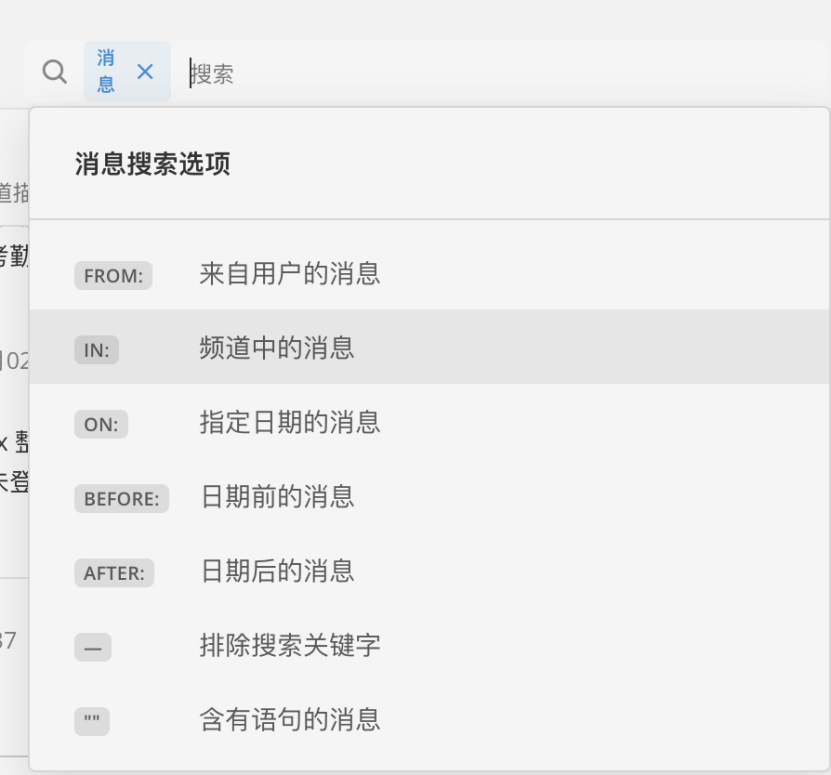Click the ON: badge

coord(101,424)
